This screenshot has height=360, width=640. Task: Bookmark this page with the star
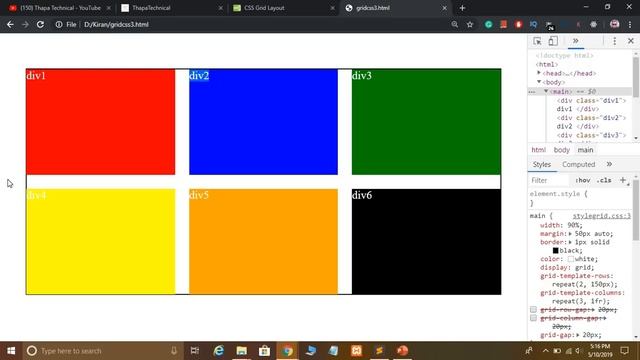(470, 24)
